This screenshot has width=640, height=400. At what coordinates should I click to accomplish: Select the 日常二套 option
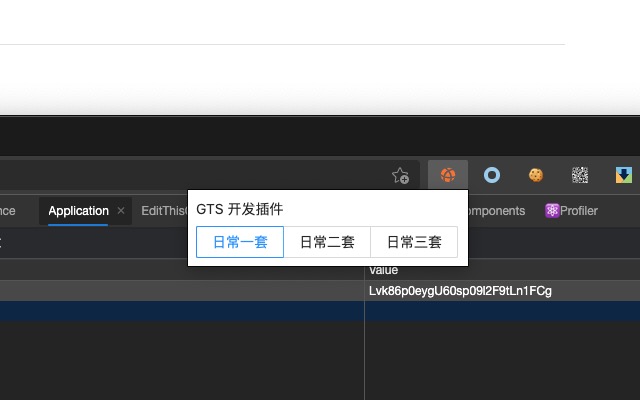point(327,242)
